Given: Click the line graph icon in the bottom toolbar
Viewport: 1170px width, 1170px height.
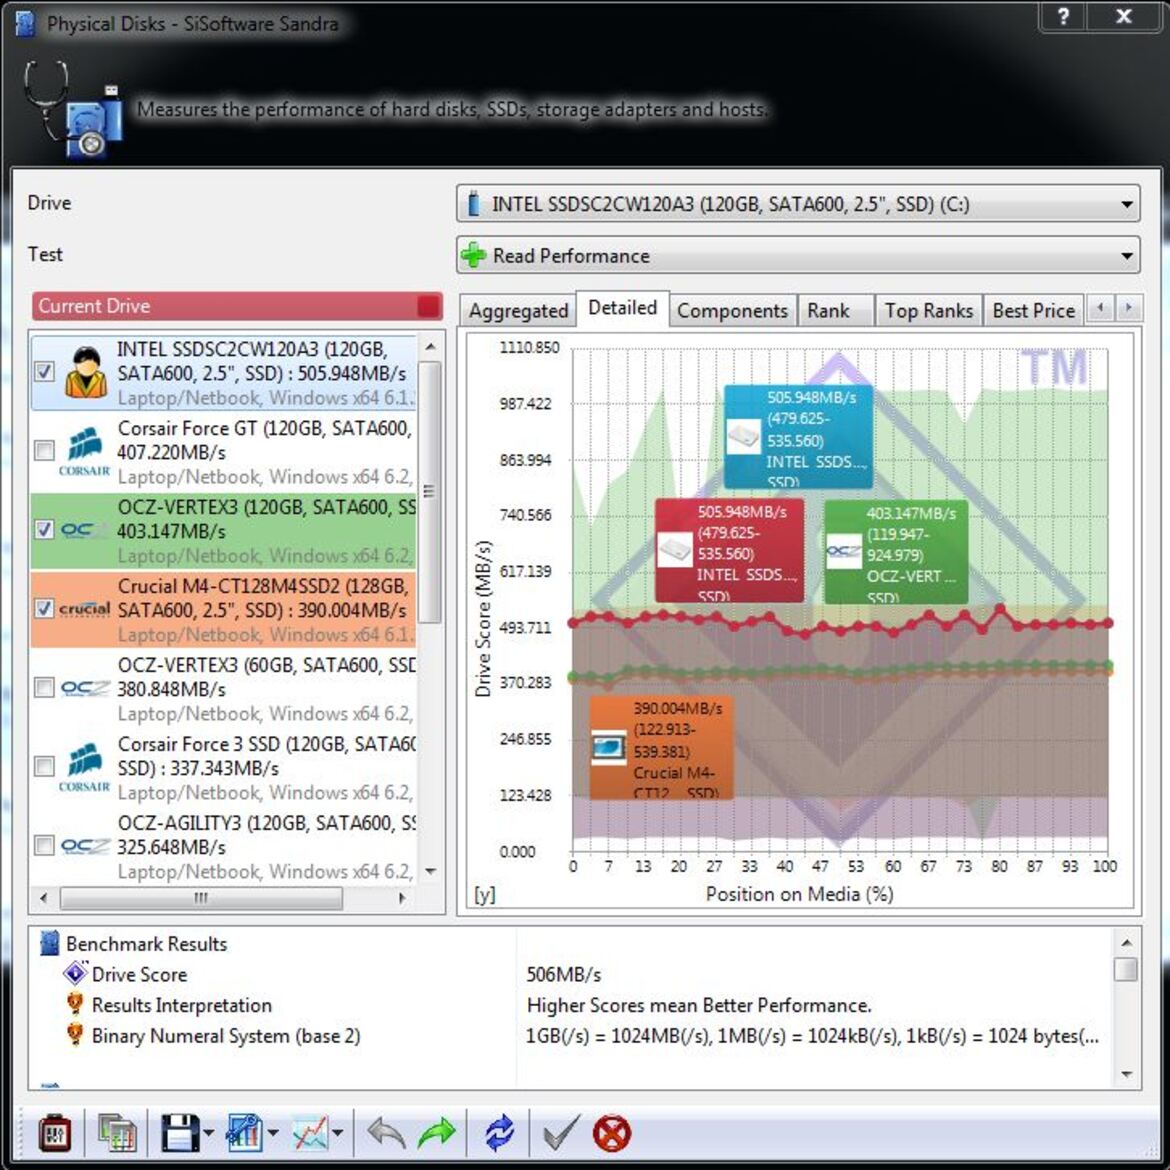Looking at the screenshot, I should [x=310, y=1133].
